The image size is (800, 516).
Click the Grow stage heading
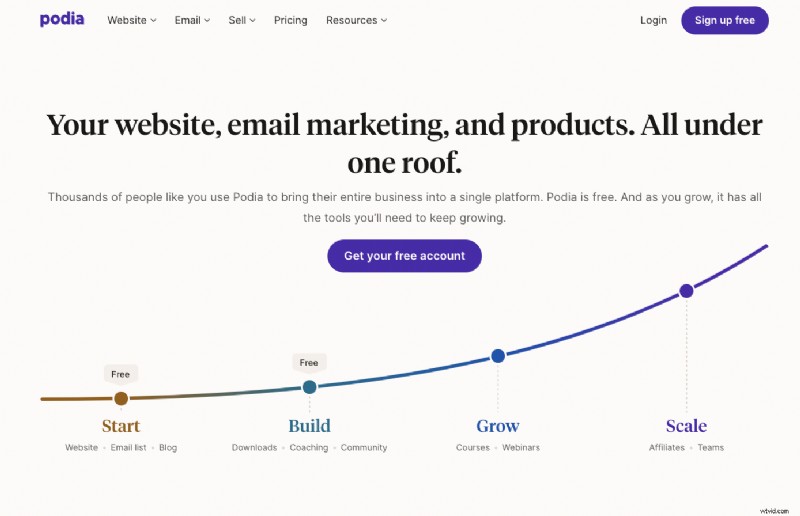498,426
